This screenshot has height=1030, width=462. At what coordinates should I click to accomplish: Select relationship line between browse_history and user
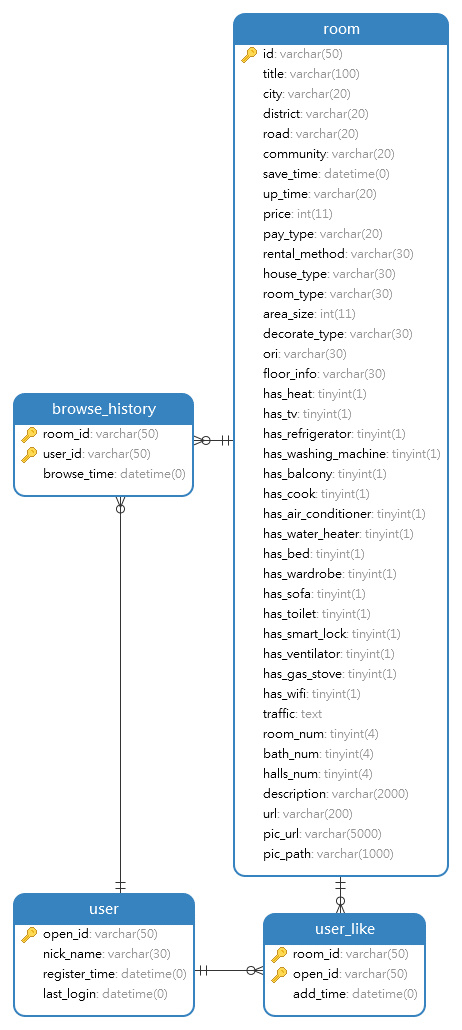click(120, 694)
